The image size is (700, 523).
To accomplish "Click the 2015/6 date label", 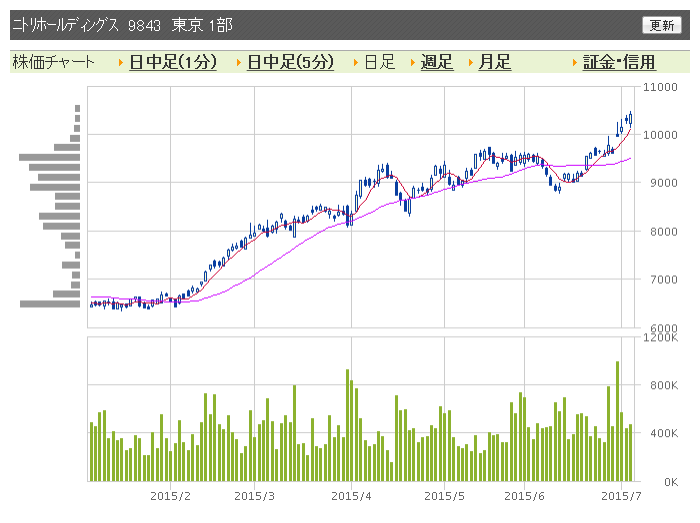I will pyautogui.click(x=524, y=496).
